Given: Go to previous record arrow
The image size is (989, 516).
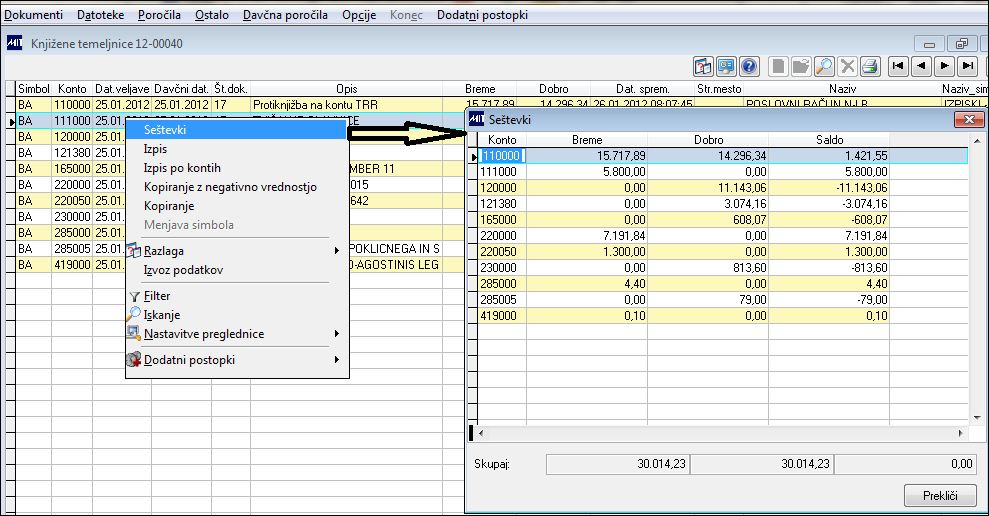Looking at the screenshot, I should 921,66.
